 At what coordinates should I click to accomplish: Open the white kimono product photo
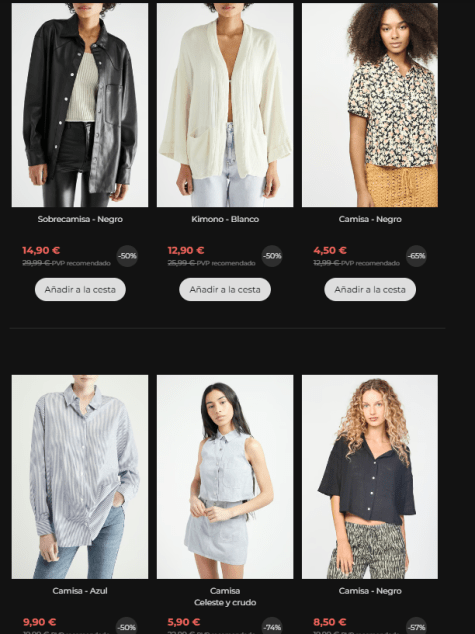click(x=225, y=105)
